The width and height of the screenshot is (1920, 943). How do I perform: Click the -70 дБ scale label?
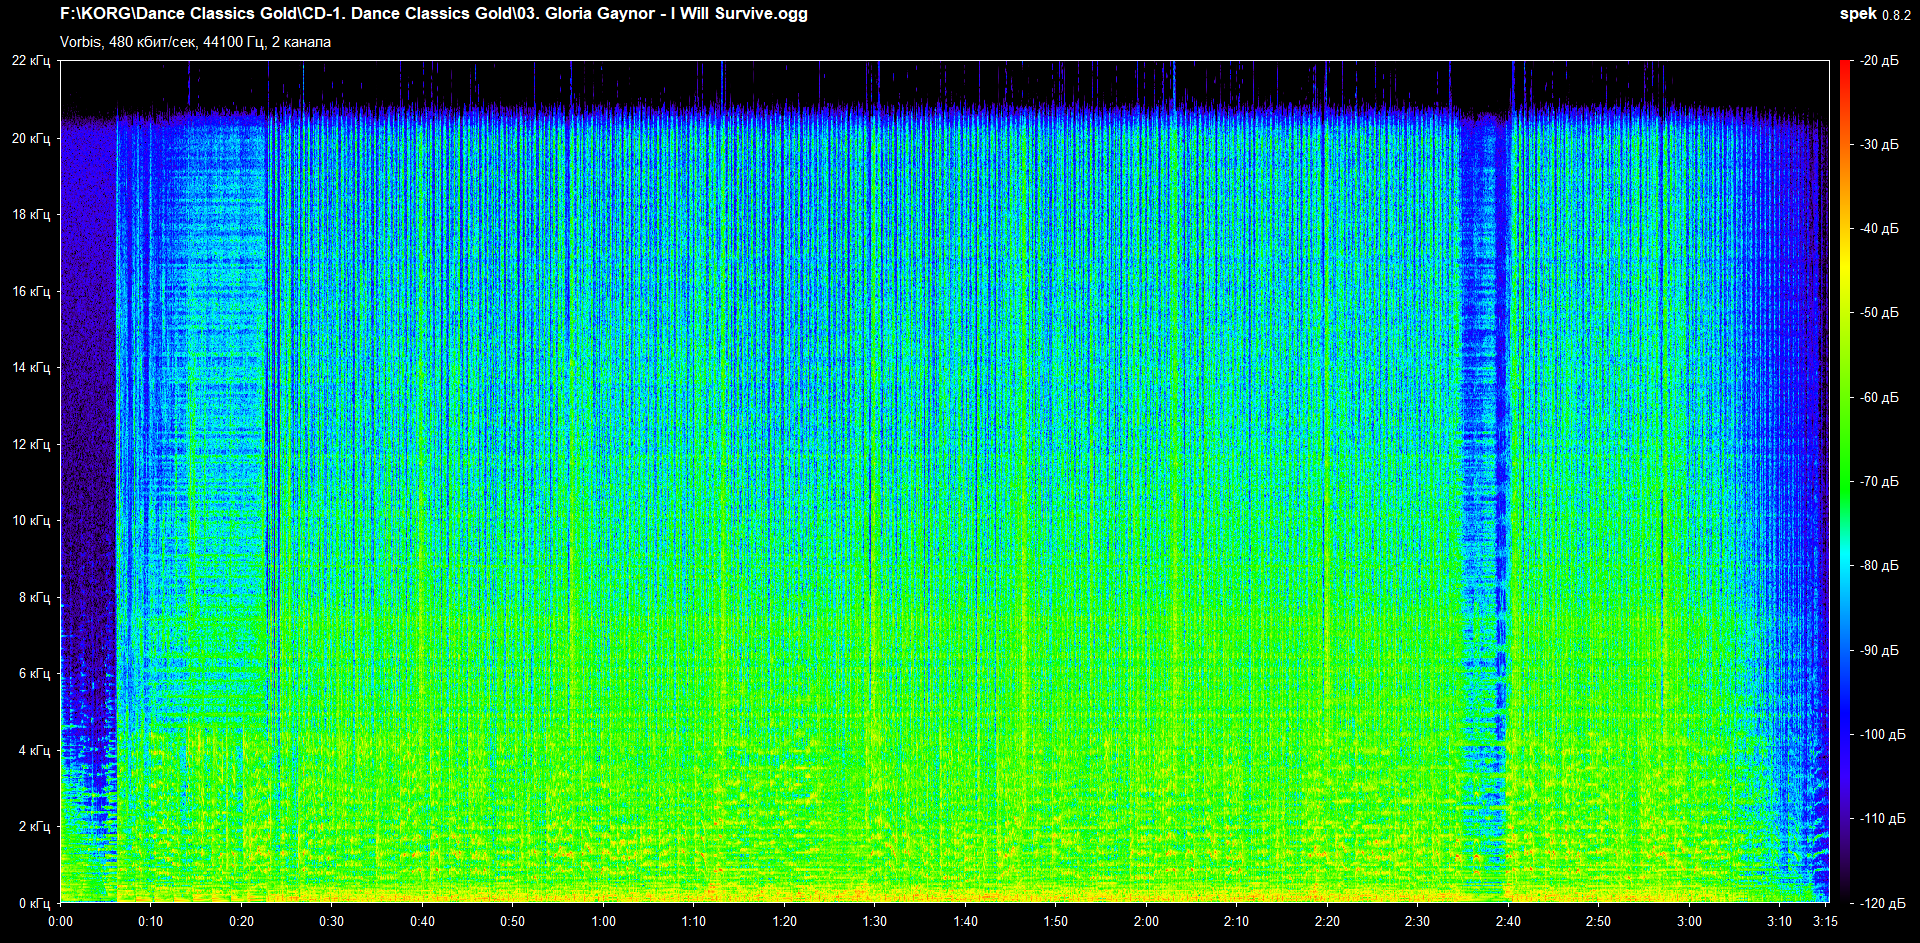point(1879,481)
